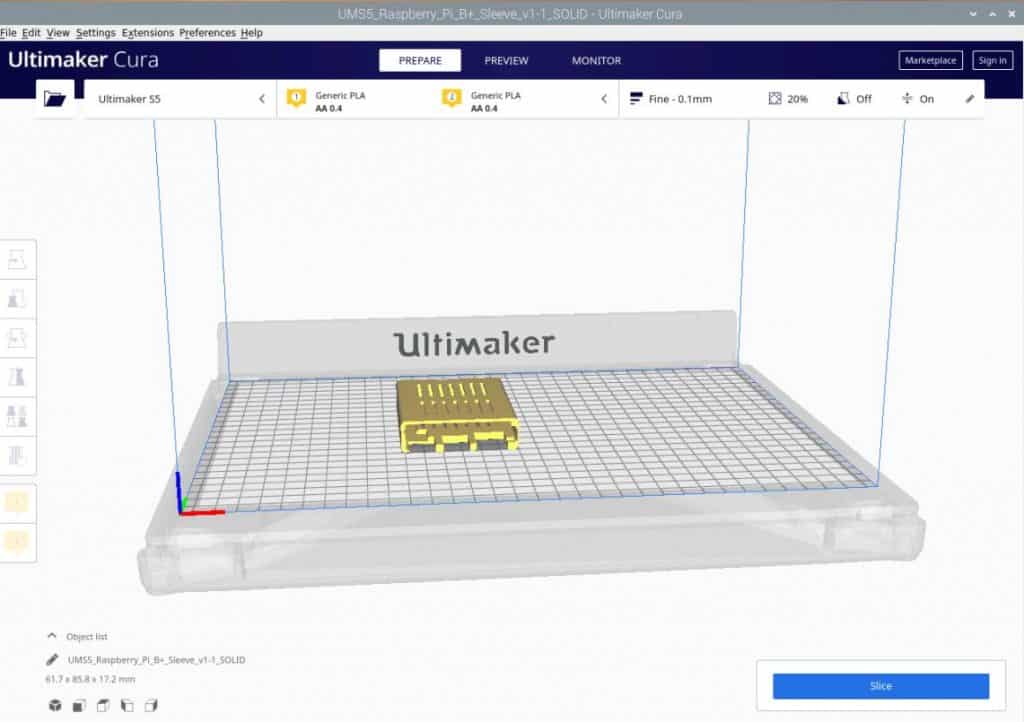Switch to the PREPARE stage tab
The image size is (1024, 722).
tap(420, 60)
